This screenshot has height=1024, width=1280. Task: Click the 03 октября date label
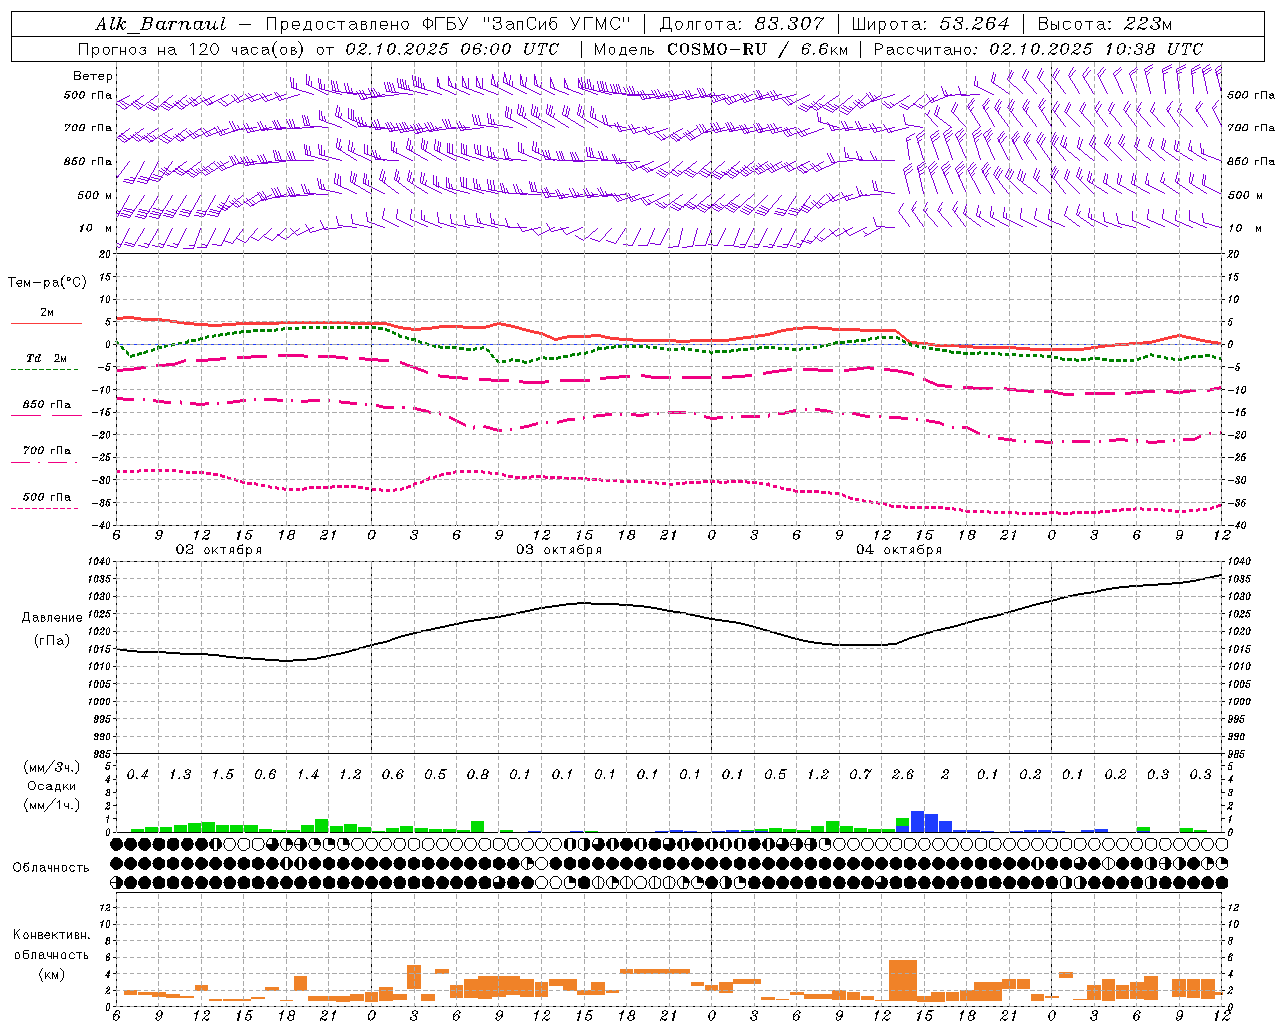click(x=559, y=550)
